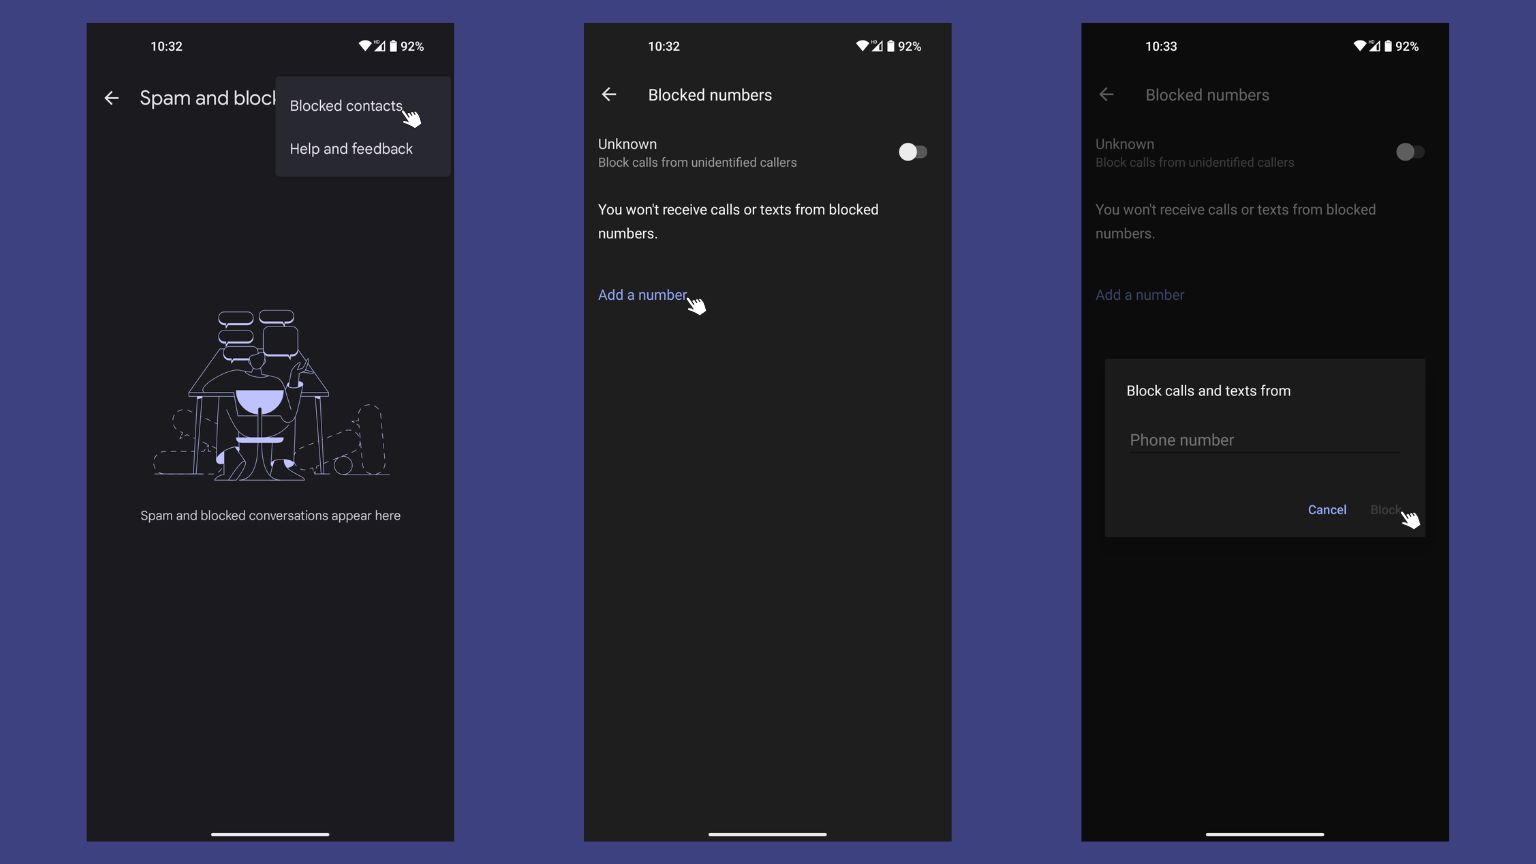Click the clock showing 10:33
Screen dimensions: 1536x864
click(1161, 46)
